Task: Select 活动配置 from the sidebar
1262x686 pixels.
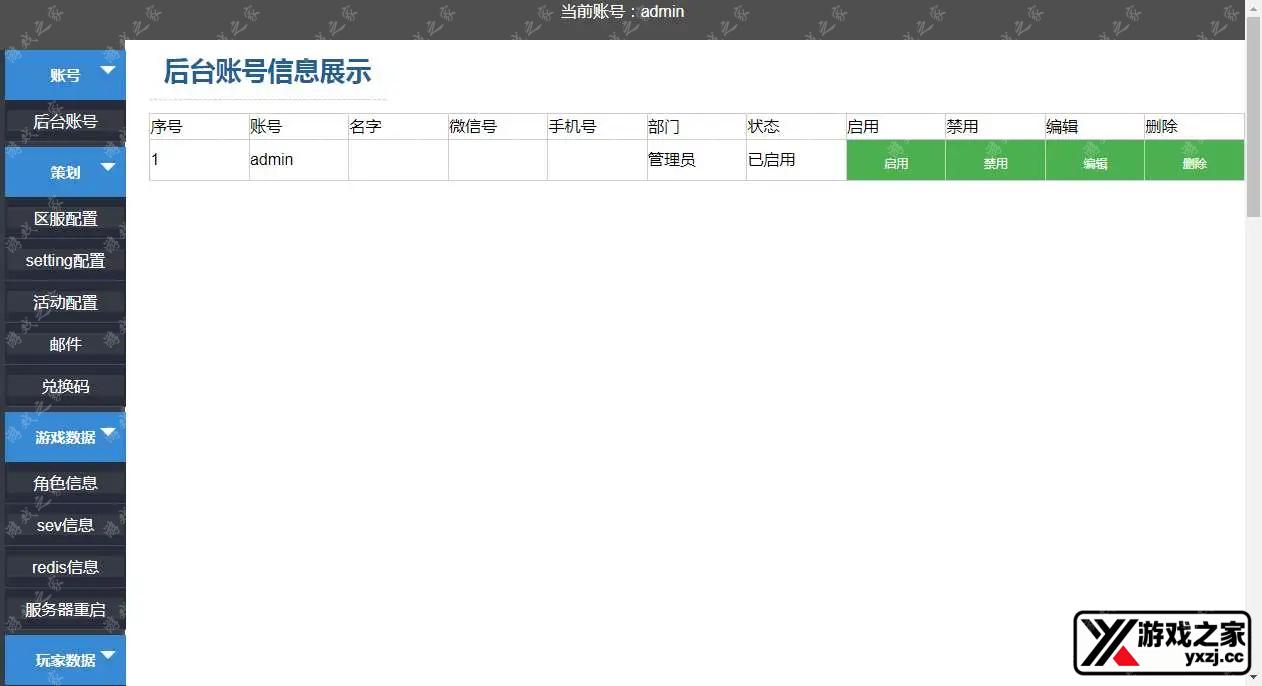Action: 66,303
